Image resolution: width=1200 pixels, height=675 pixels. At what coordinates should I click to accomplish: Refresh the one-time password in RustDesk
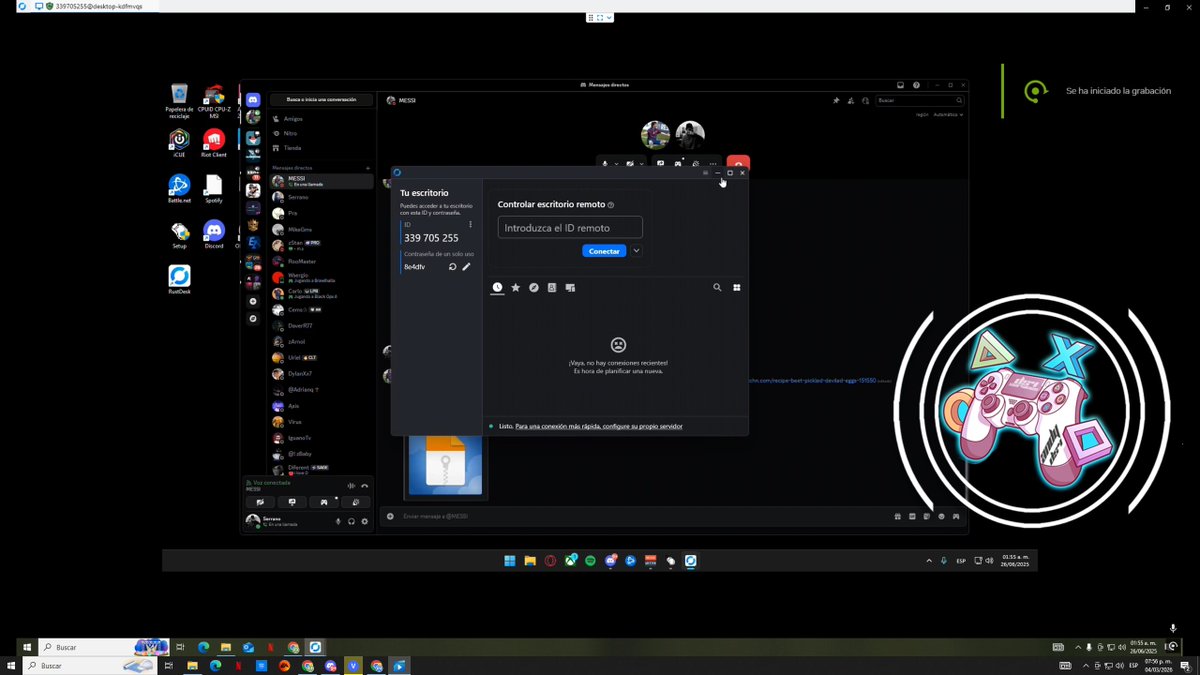452,267
